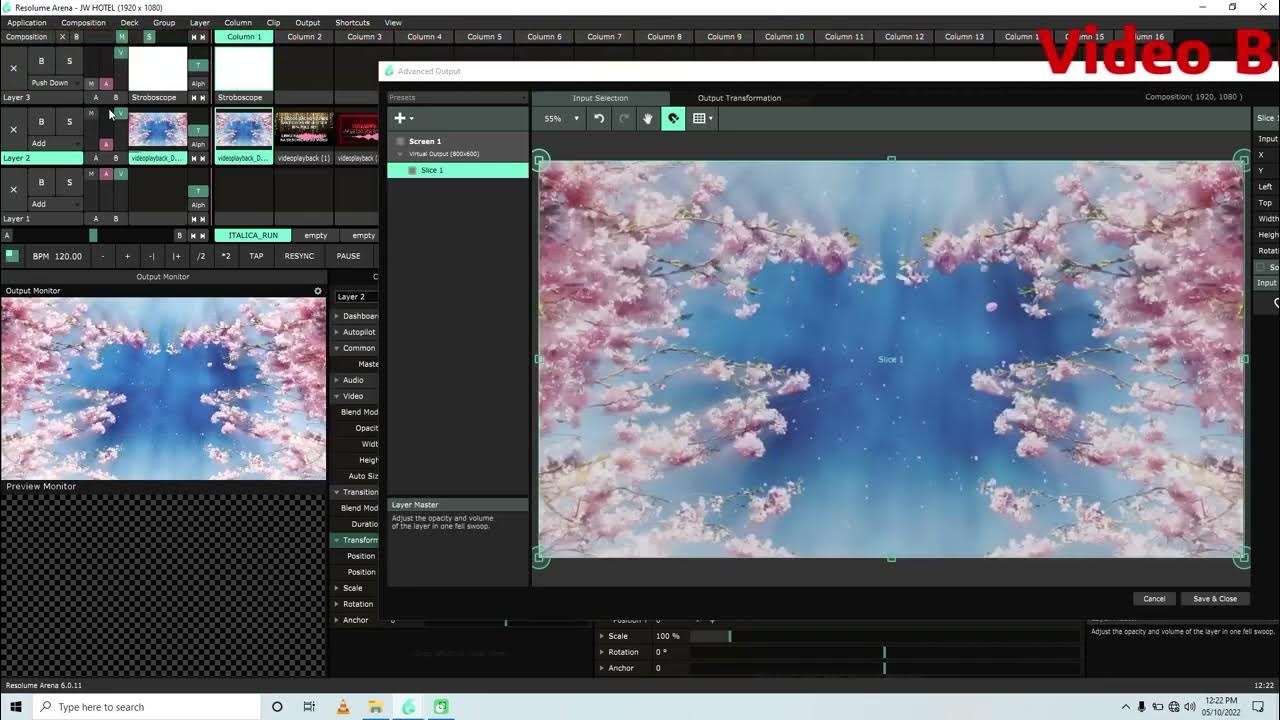Toggle the Screen 1 checkbox
The width and height of the screenshot is (1280, 720).
[x=401, y=141]
